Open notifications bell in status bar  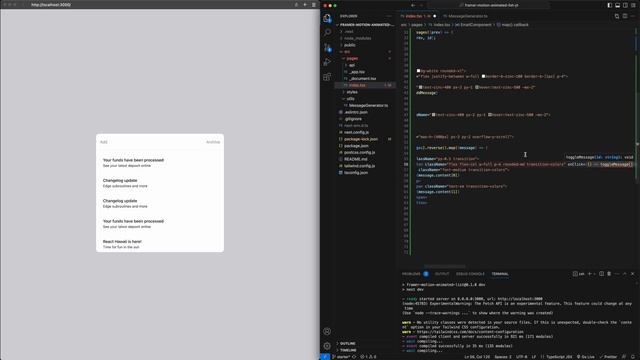633,357
